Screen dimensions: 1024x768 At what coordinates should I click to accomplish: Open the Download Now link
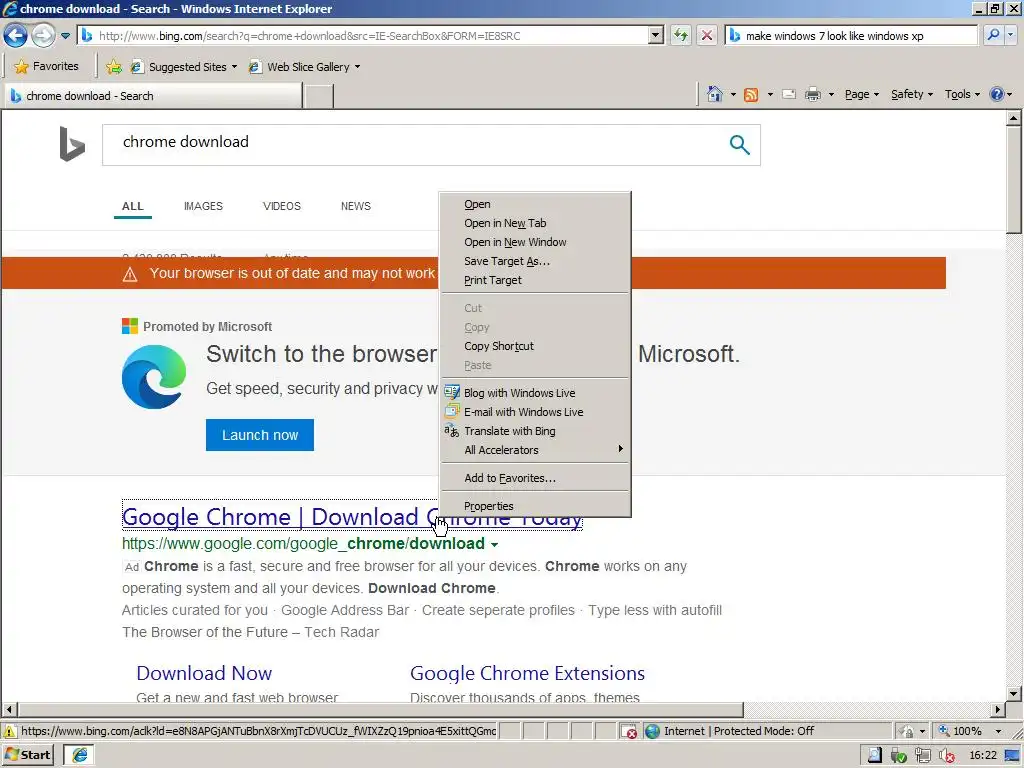pyautogui.click(x=204, y=673)
